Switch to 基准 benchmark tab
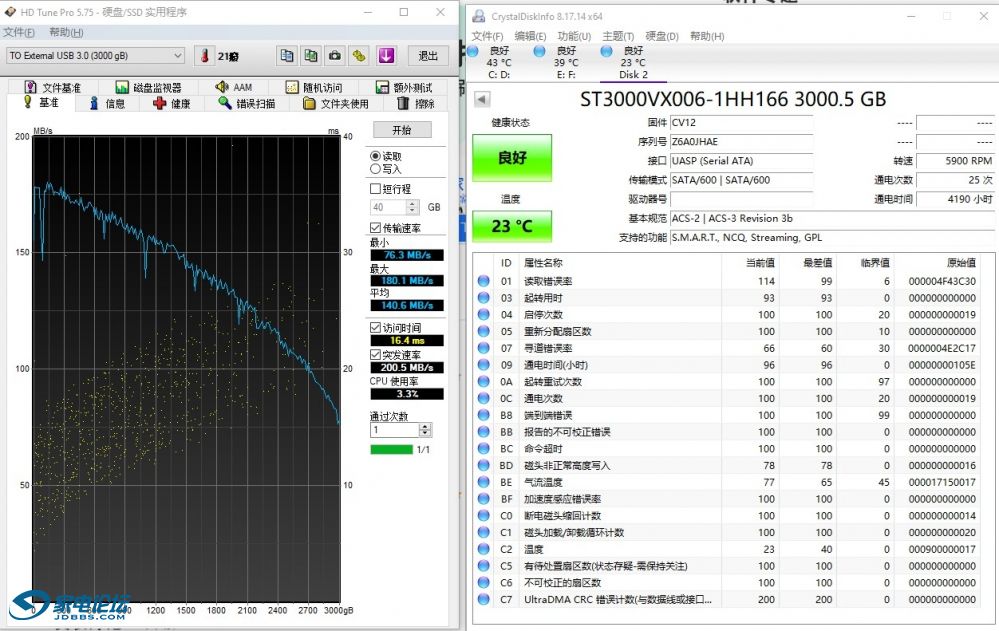This screenshot has height=631, width=999. point(41,103)
